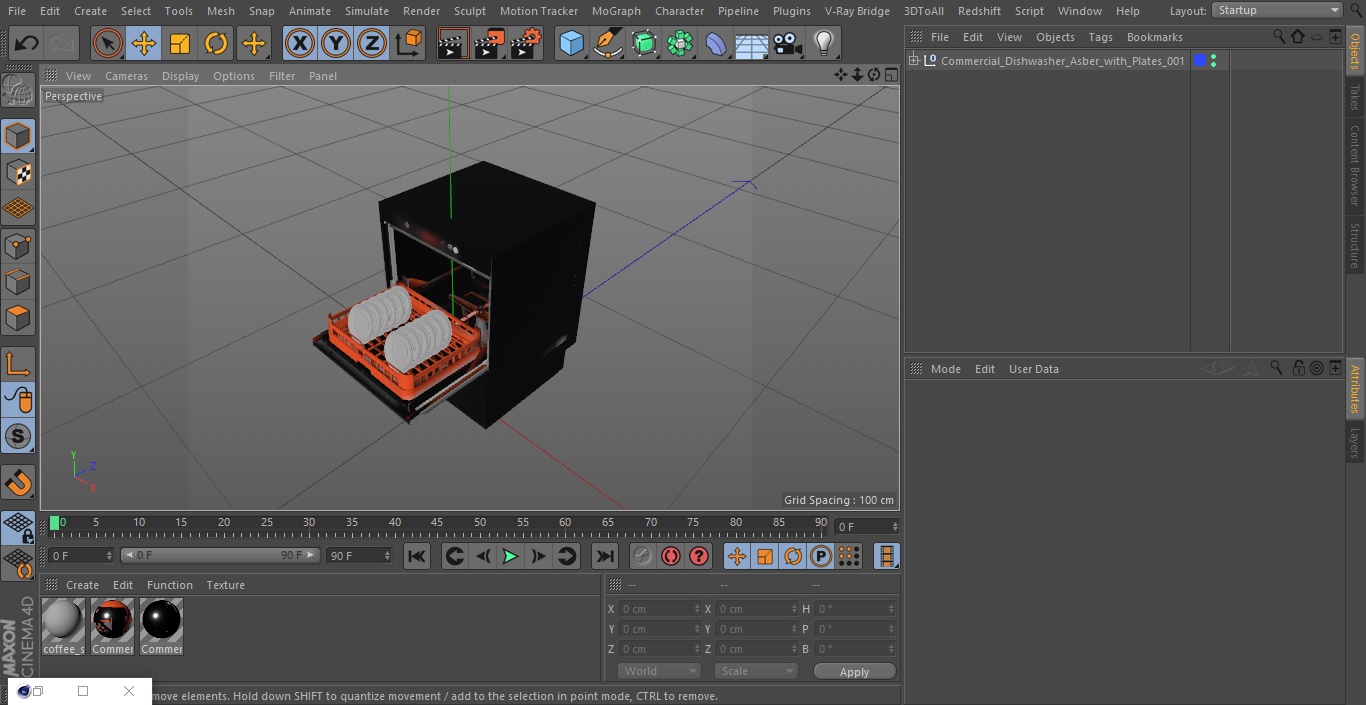Click the preview range slider bar
The width and height of the screenshot is (1366, 705).
pyautogui.click(x=220, y=555)
